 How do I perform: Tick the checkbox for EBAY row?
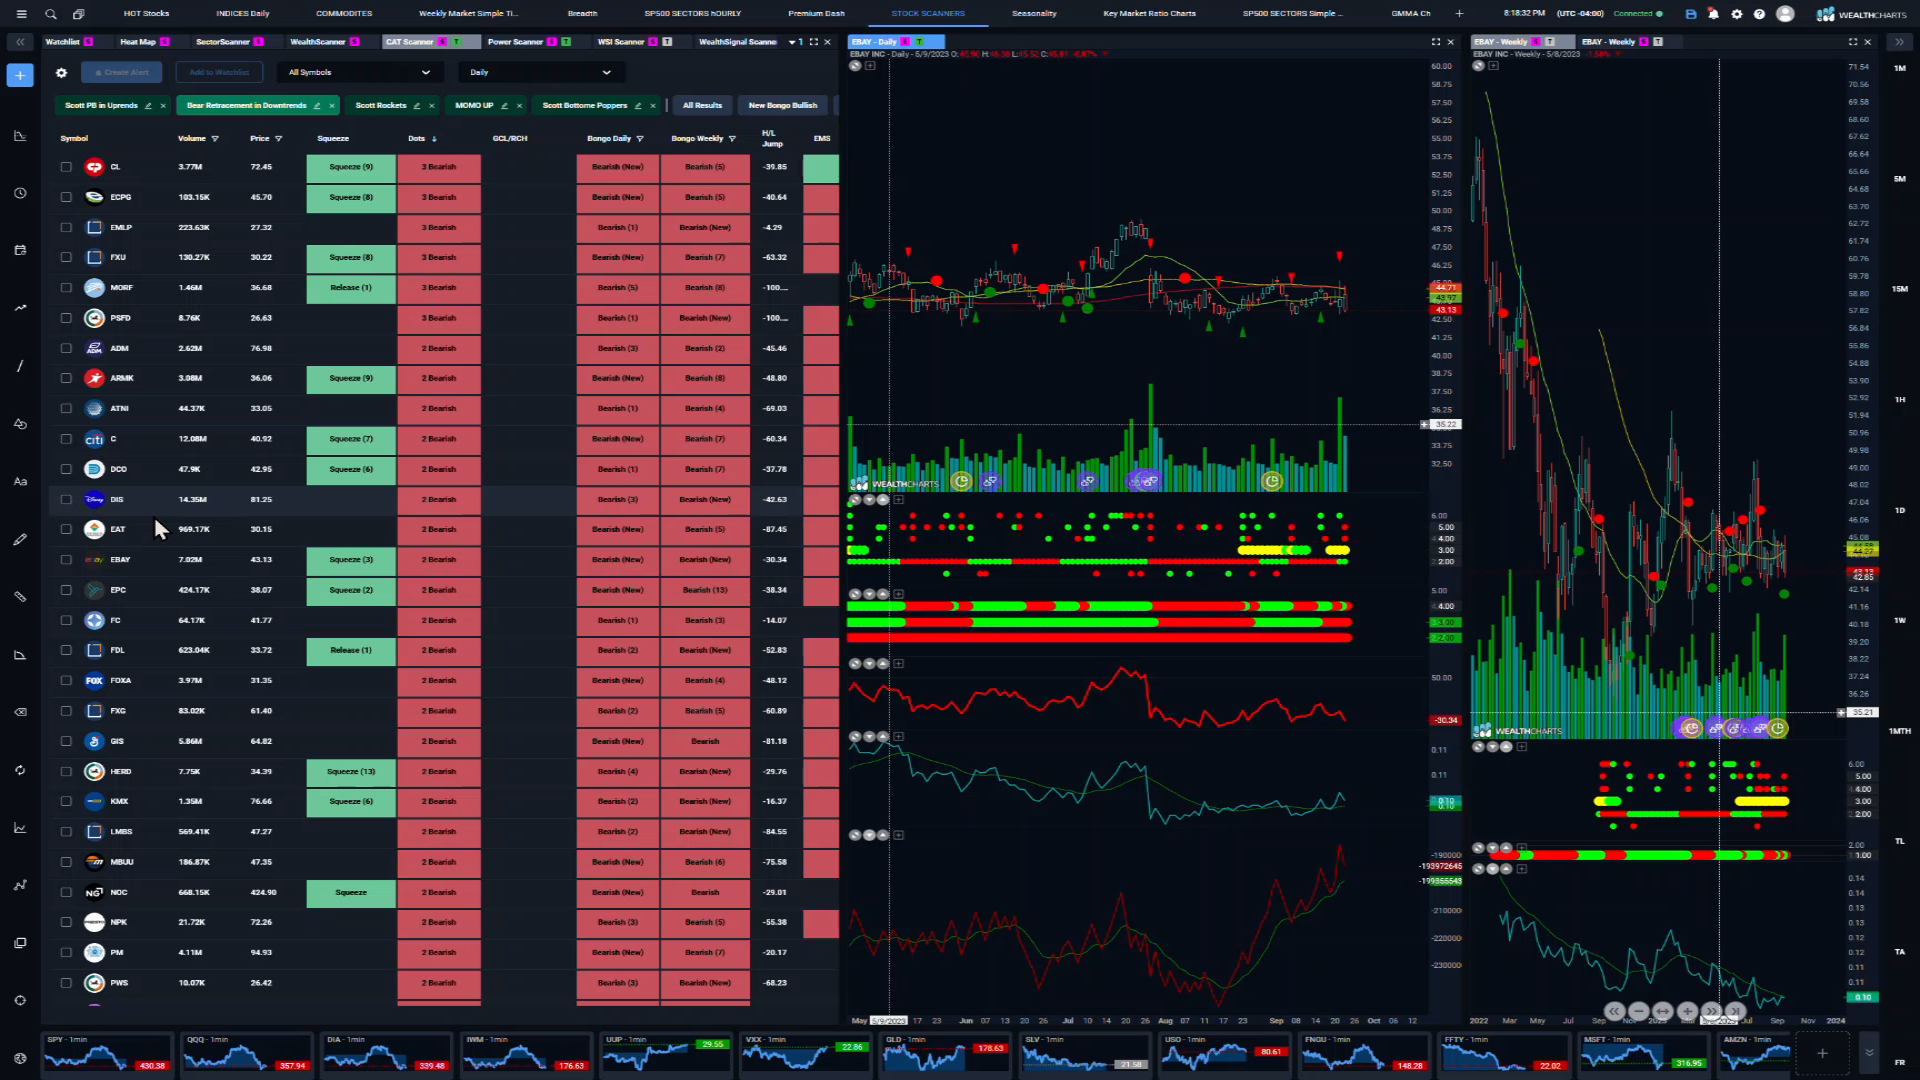(66, 560)
